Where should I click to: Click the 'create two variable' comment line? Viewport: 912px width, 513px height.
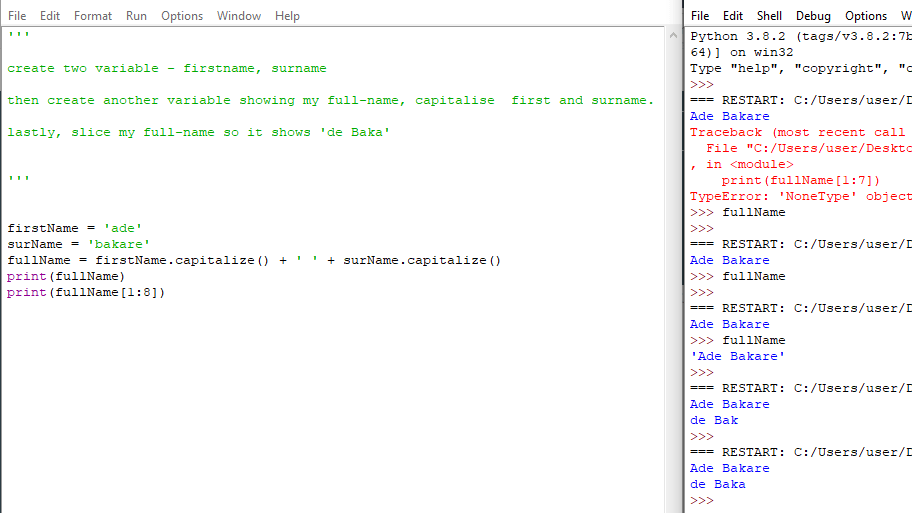coord(167,68)
